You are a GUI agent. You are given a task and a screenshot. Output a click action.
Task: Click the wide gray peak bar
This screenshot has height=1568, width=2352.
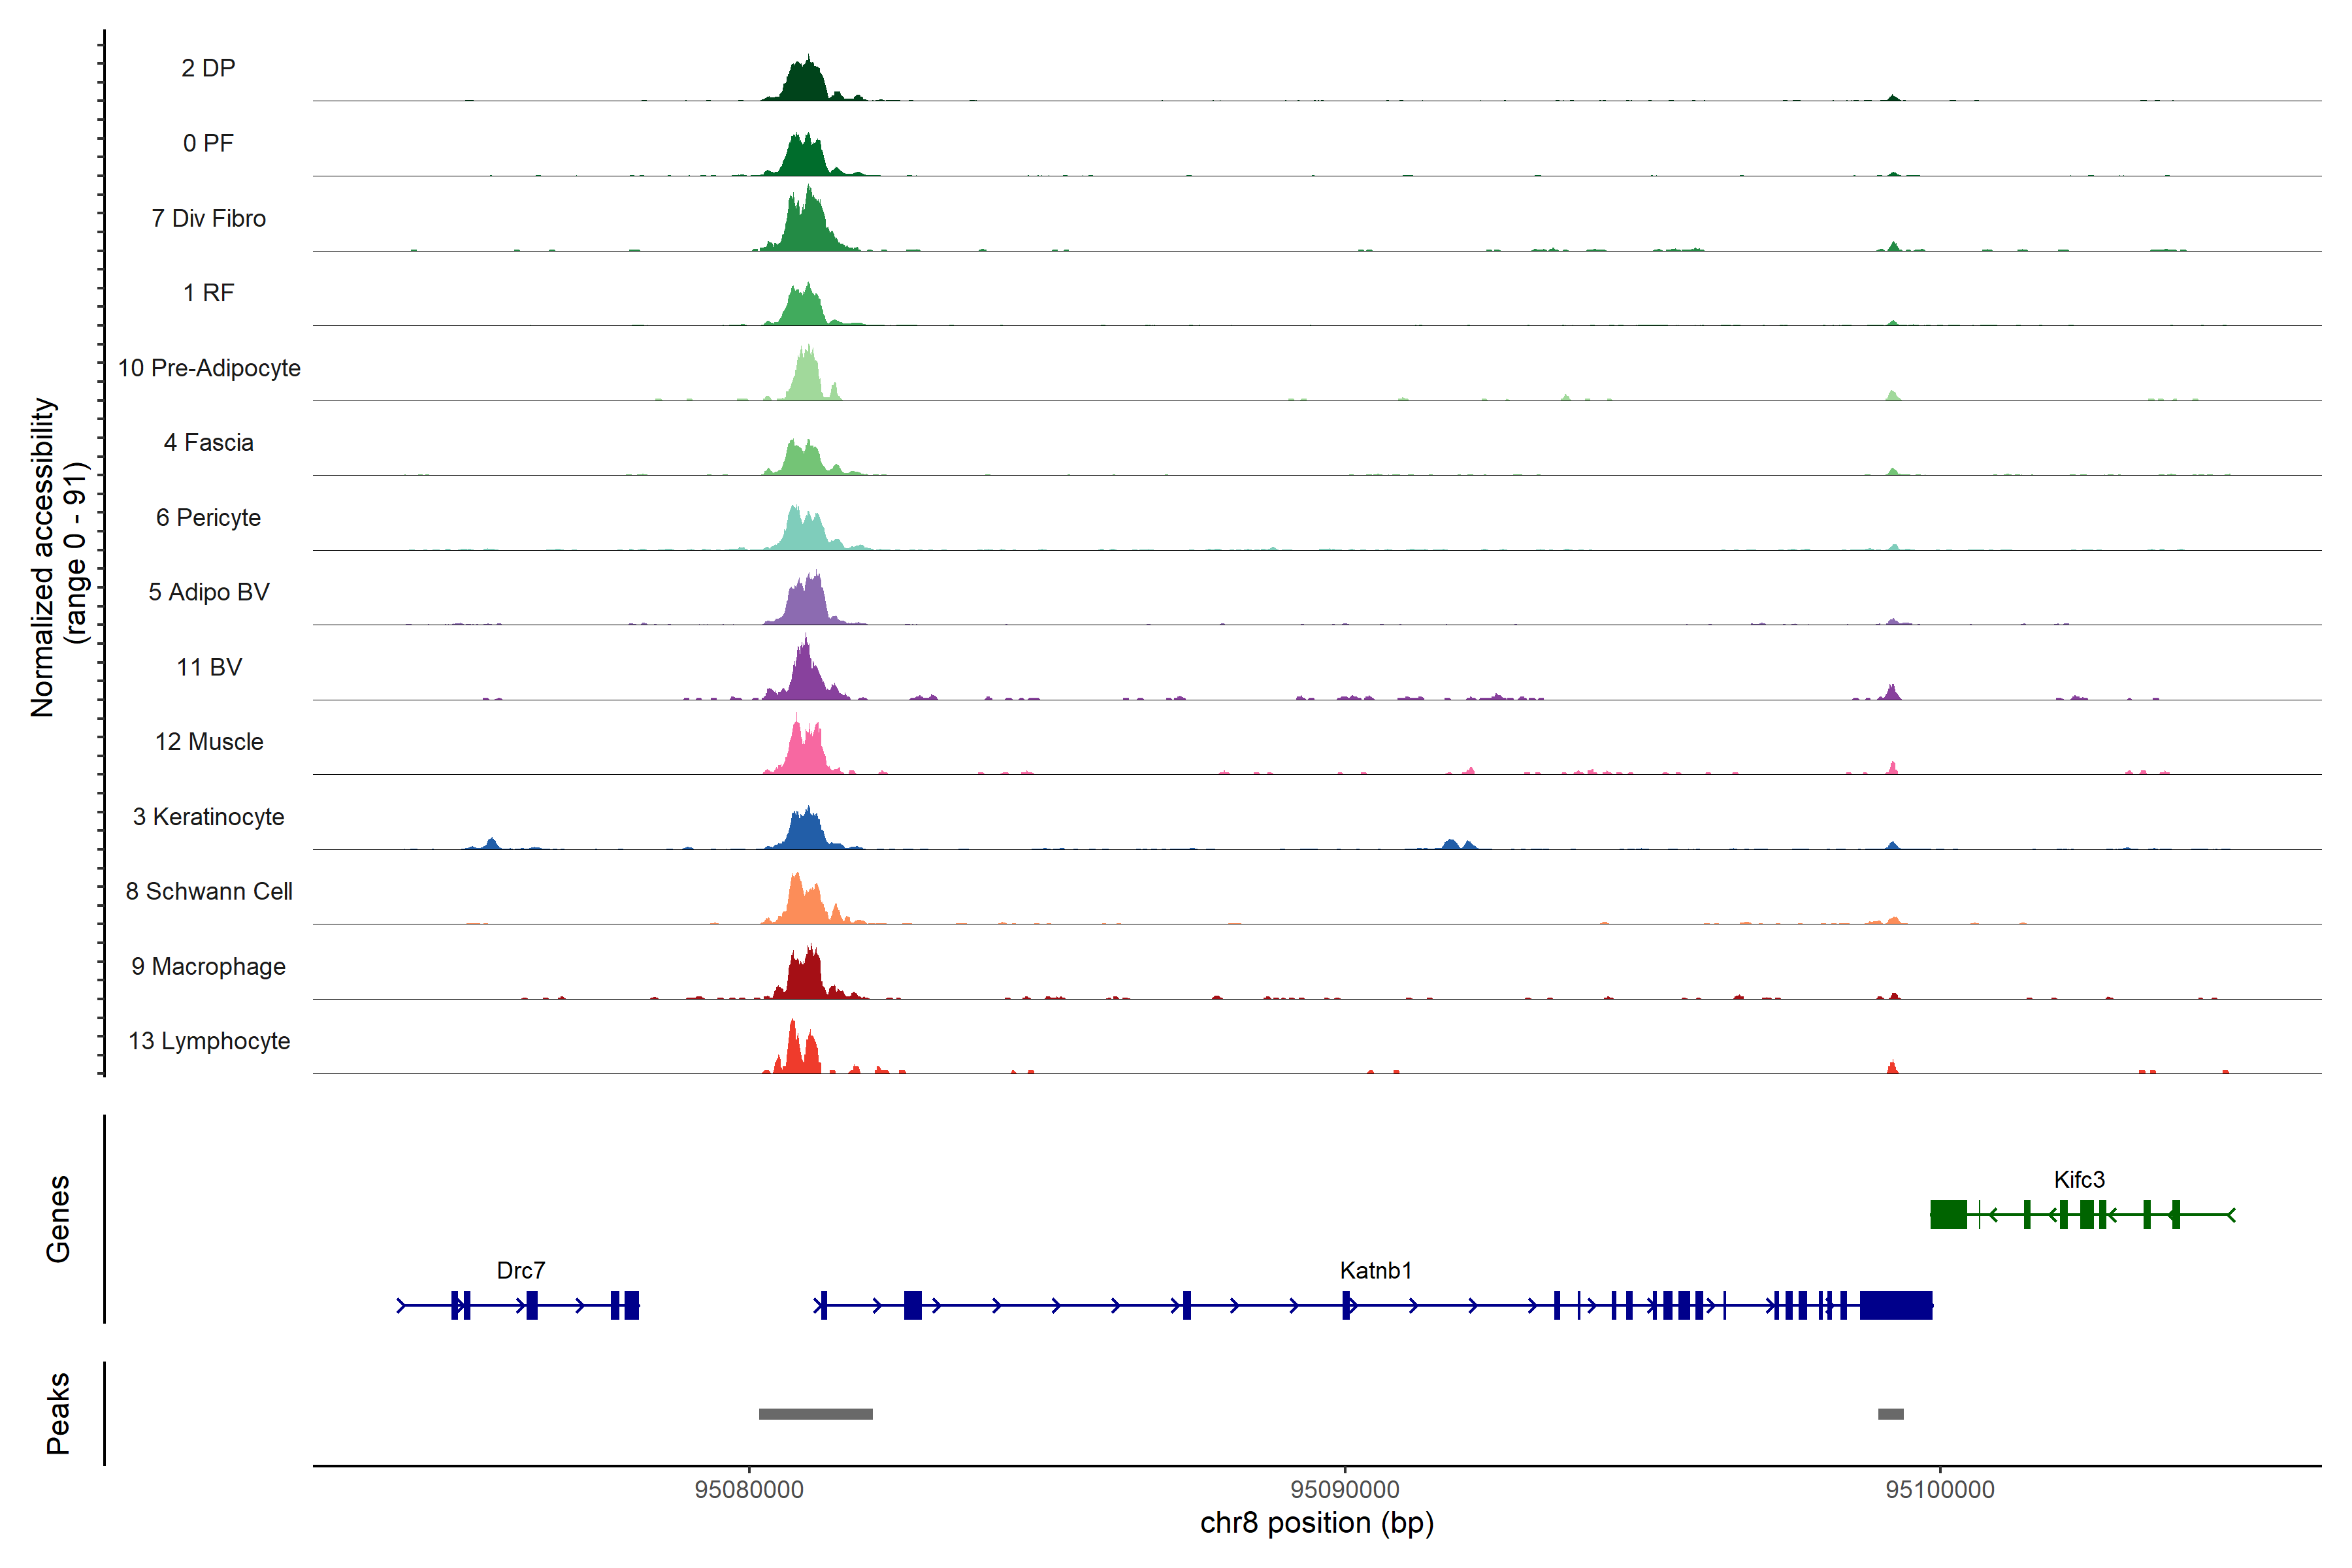(815, 1414)
